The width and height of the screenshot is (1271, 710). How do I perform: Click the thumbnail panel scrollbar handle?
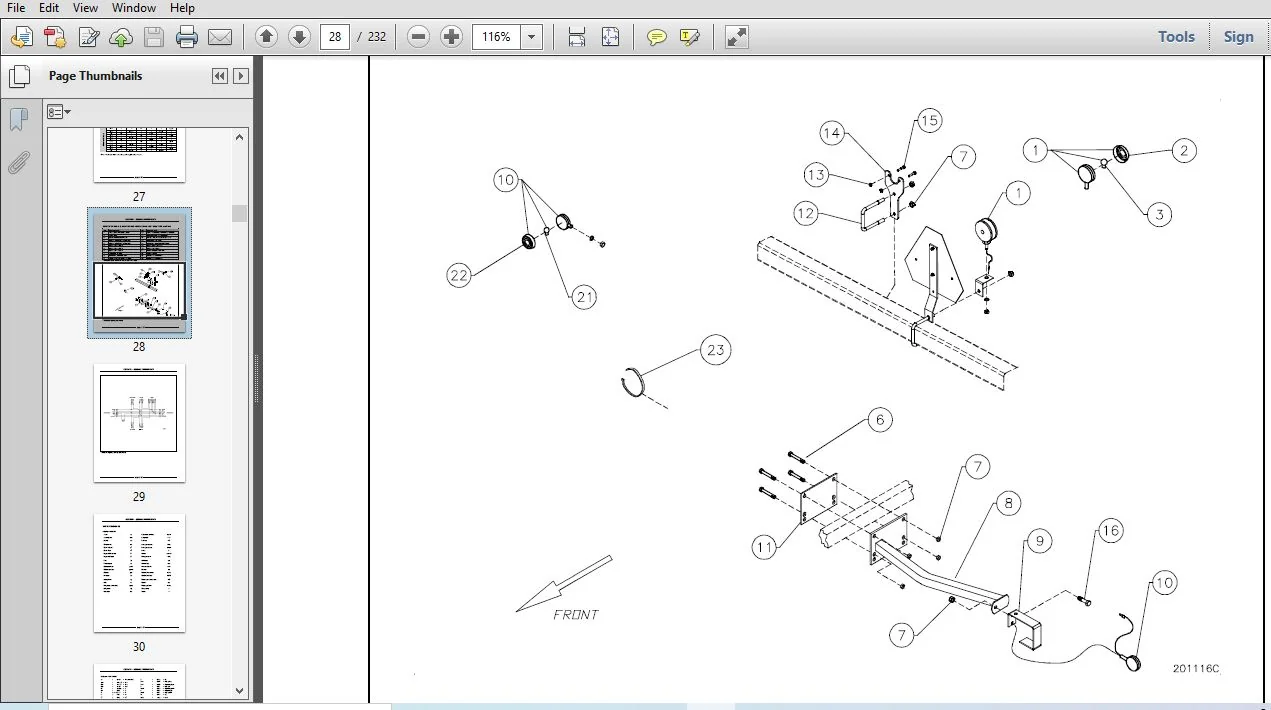click(x=240, y=213)
